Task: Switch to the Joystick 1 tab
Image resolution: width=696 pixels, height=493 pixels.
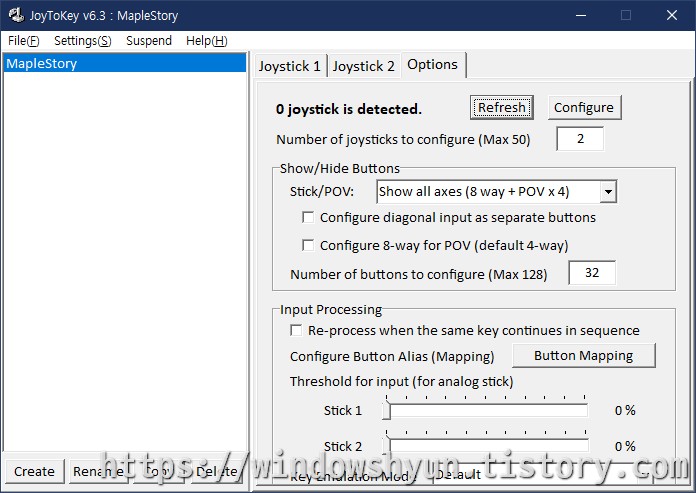Action: 289,66
